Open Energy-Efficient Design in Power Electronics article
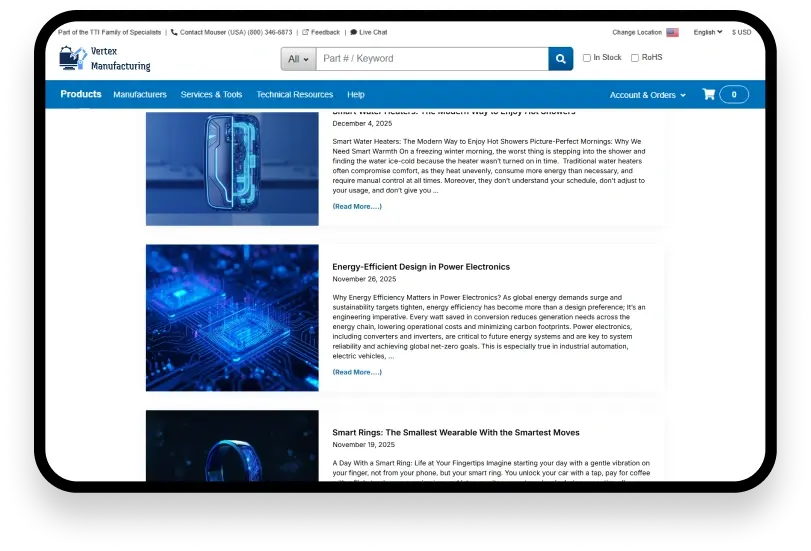The image size is (811, 551). point(420,267)
